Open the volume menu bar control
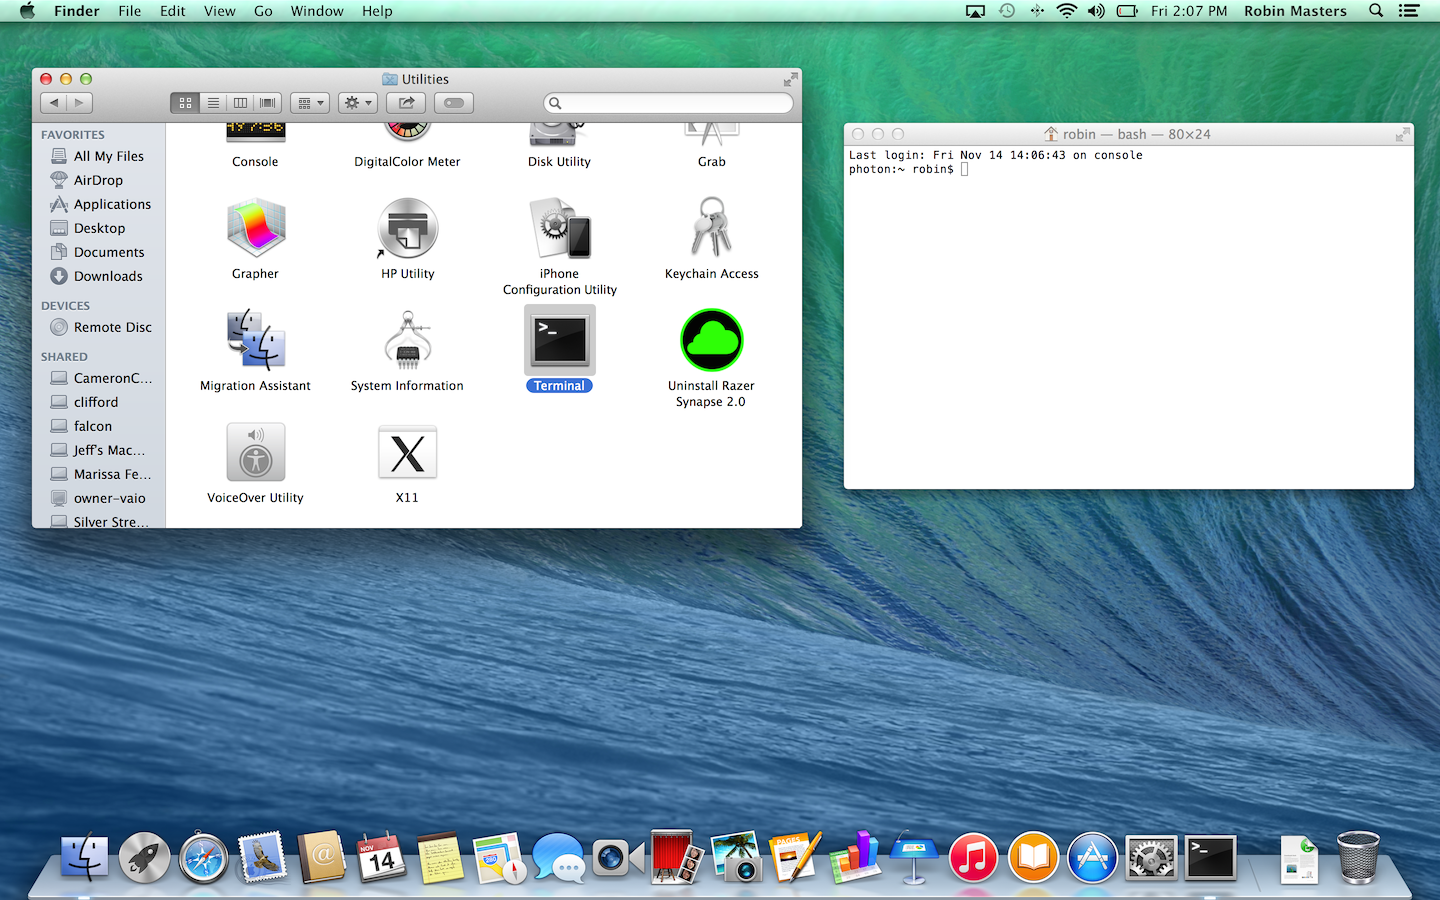Screen dimensions: 1440x900 [1096, 11]
